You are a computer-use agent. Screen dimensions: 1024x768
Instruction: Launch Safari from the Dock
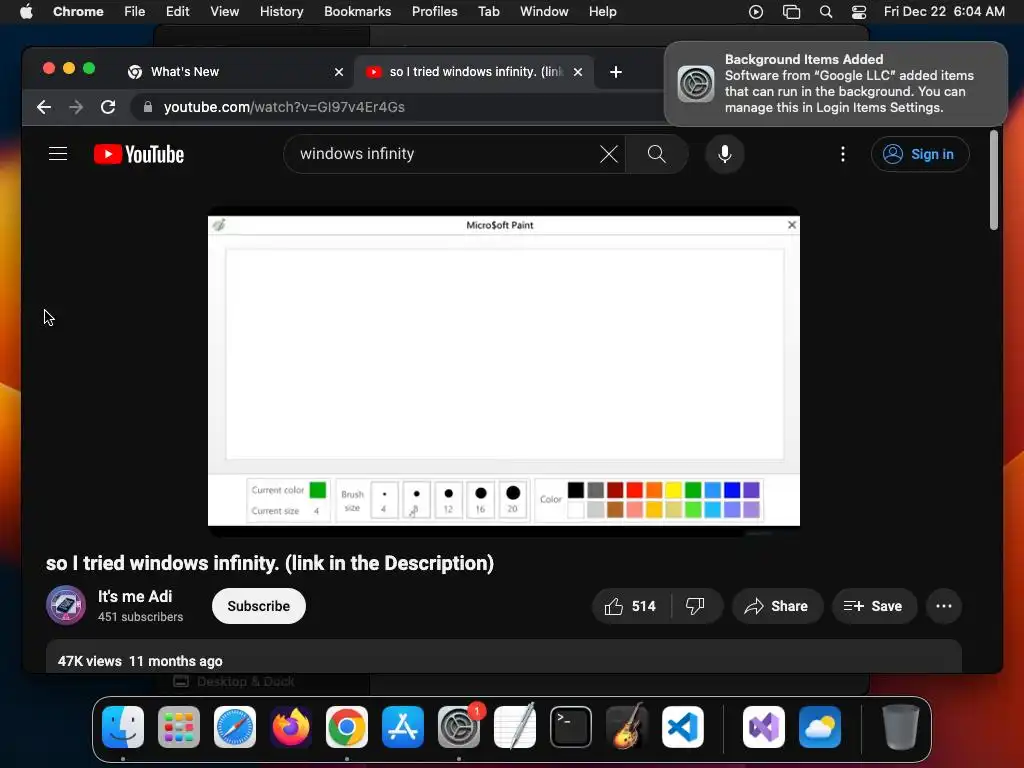[x=235, y=727]
